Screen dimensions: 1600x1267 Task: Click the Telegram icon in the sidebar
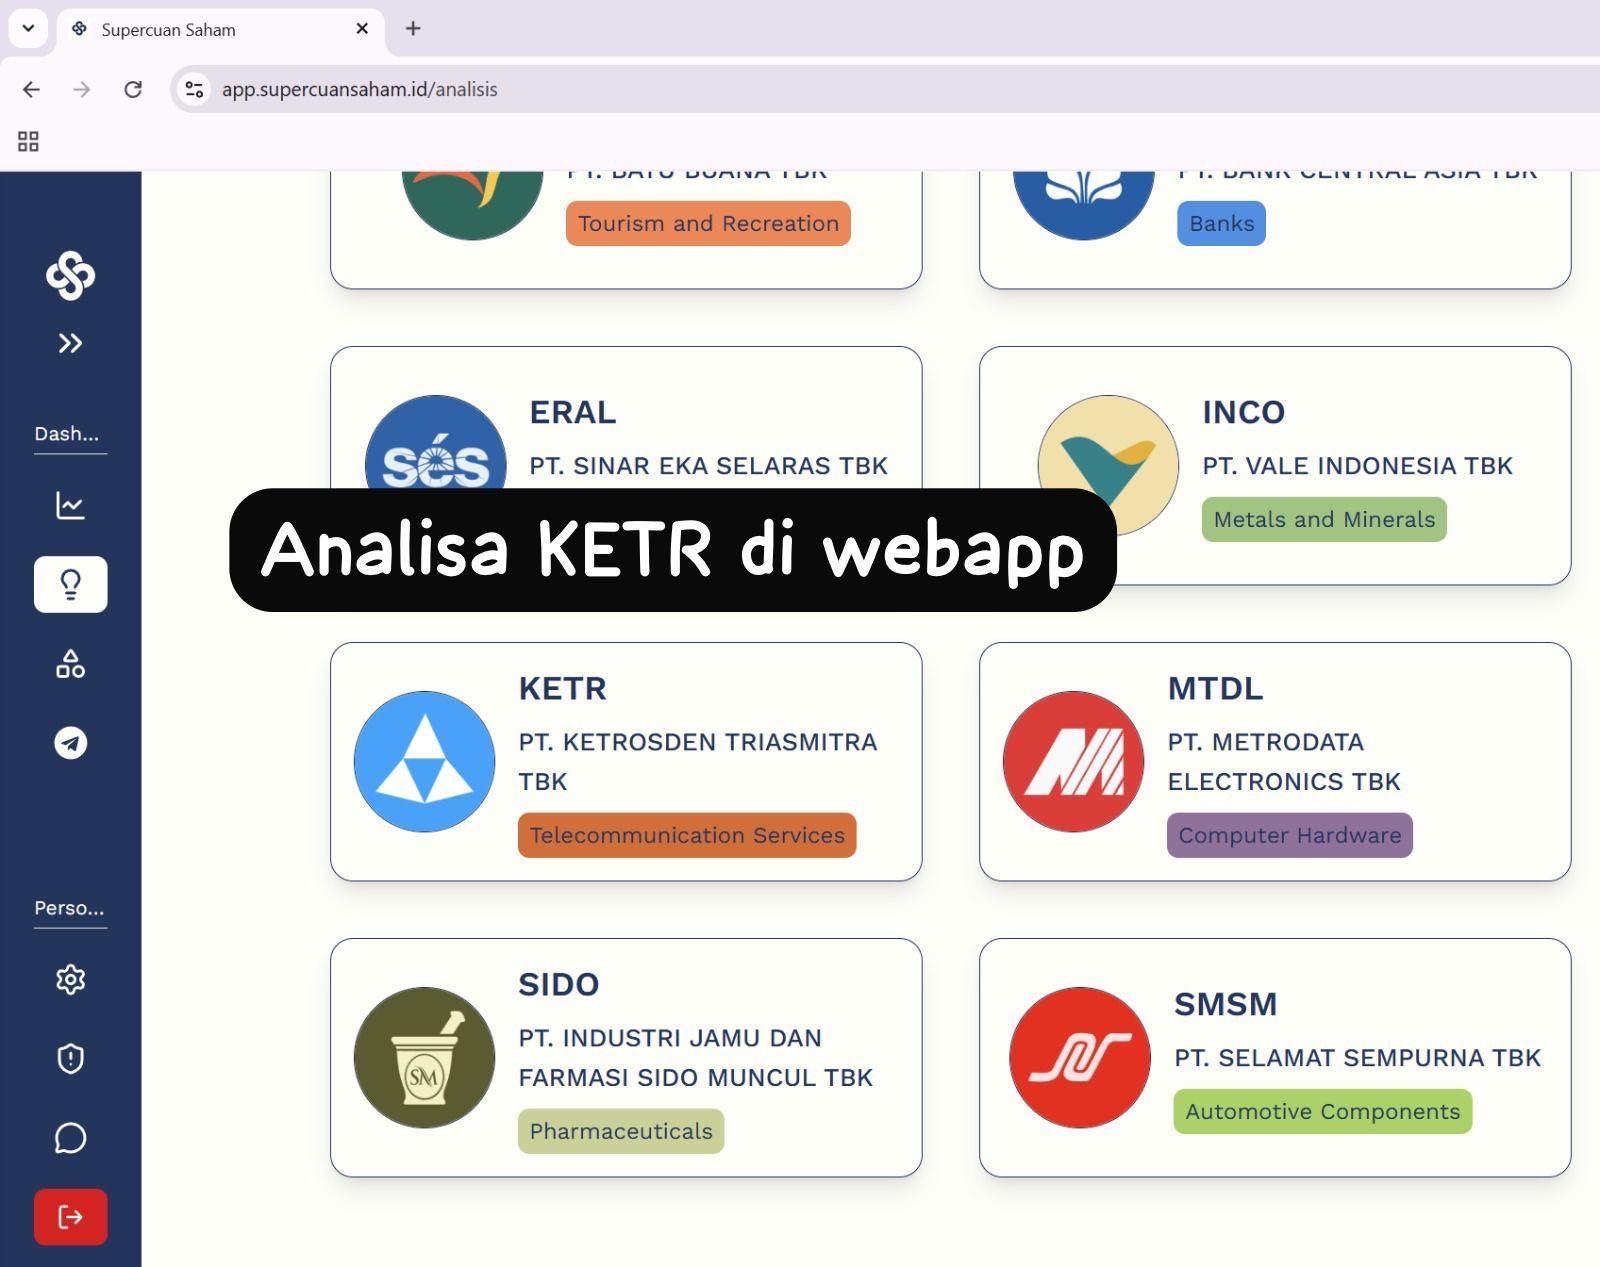coord(70,743)
